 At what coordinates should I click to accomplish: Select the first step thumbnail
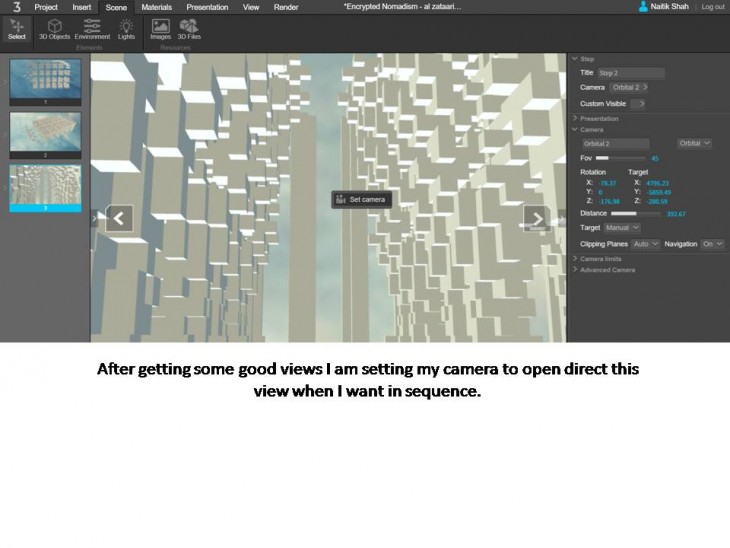(x=45, y=80)
